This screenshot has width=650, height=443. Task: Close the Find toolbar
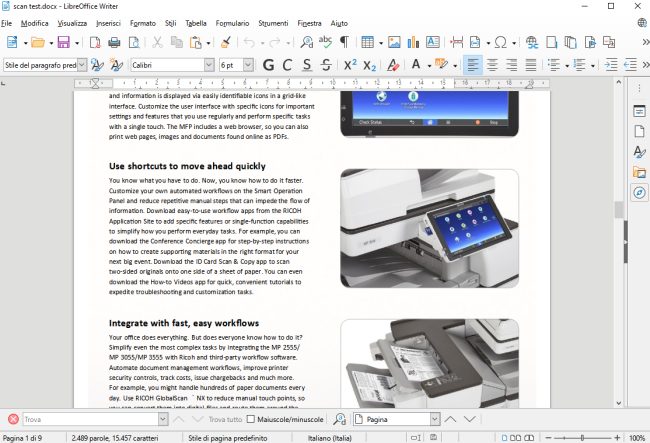pos(13,419)
